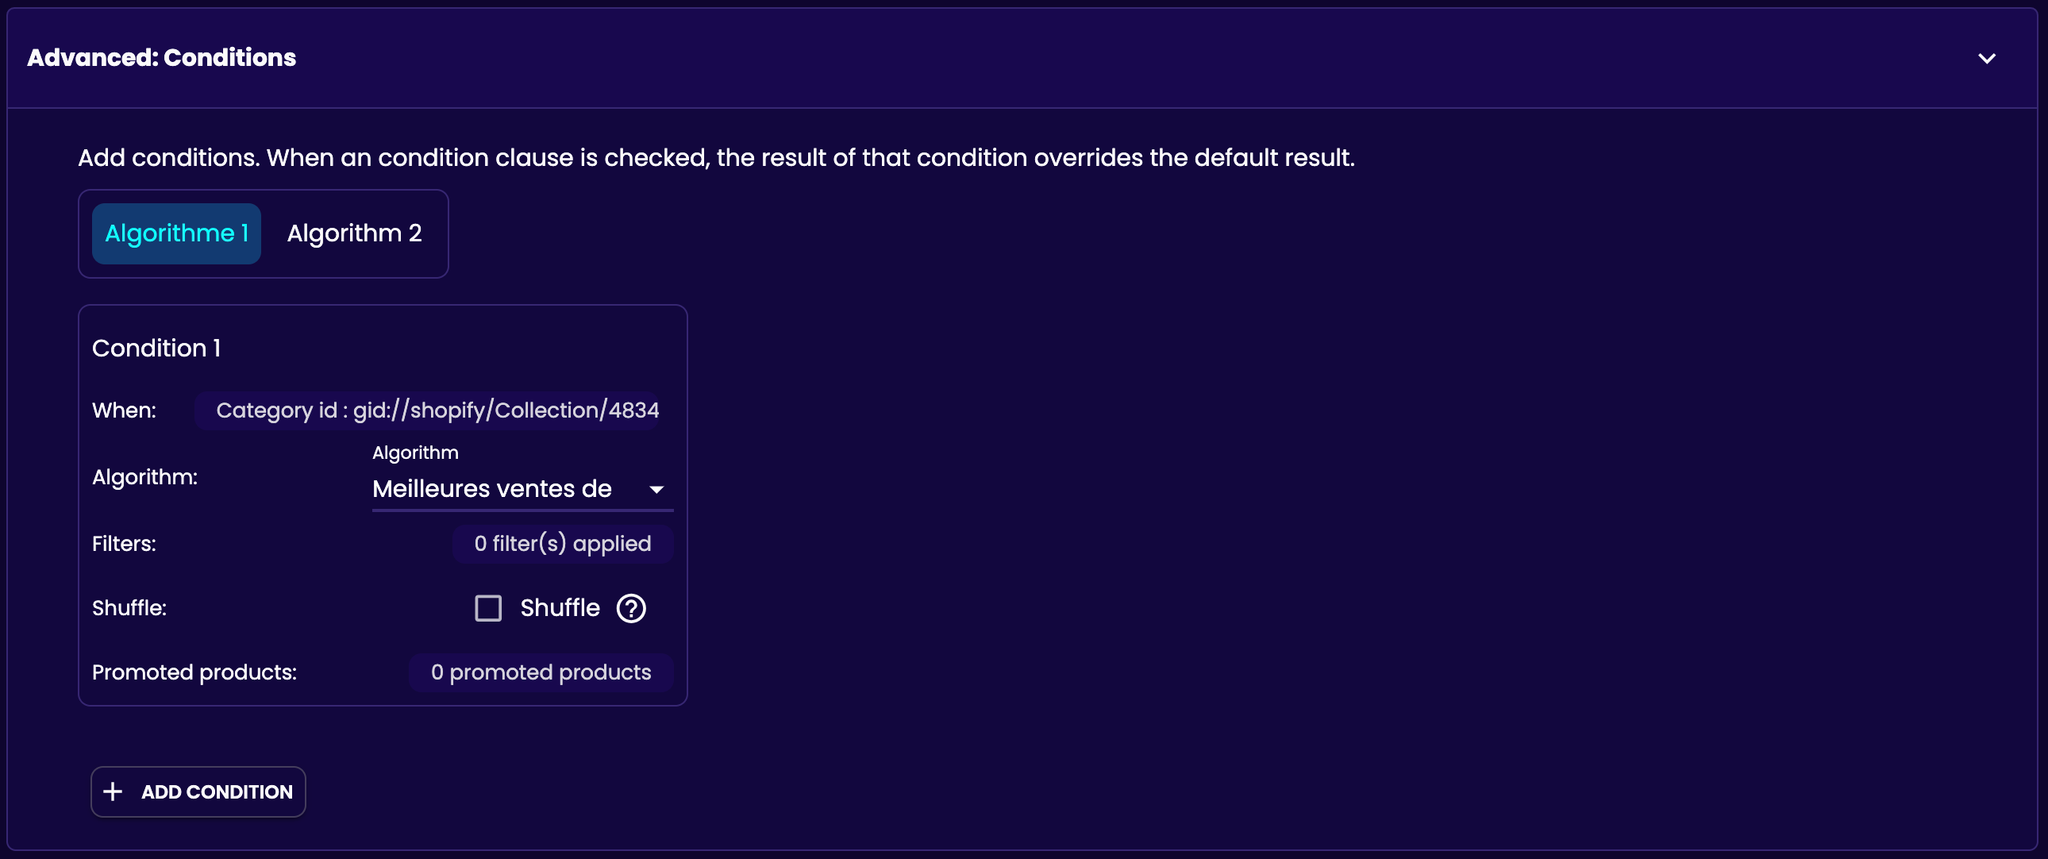Open the Algorithm dropdown arrow
Viewport: 2048px width, 859px height.
(x=656, y=489)
